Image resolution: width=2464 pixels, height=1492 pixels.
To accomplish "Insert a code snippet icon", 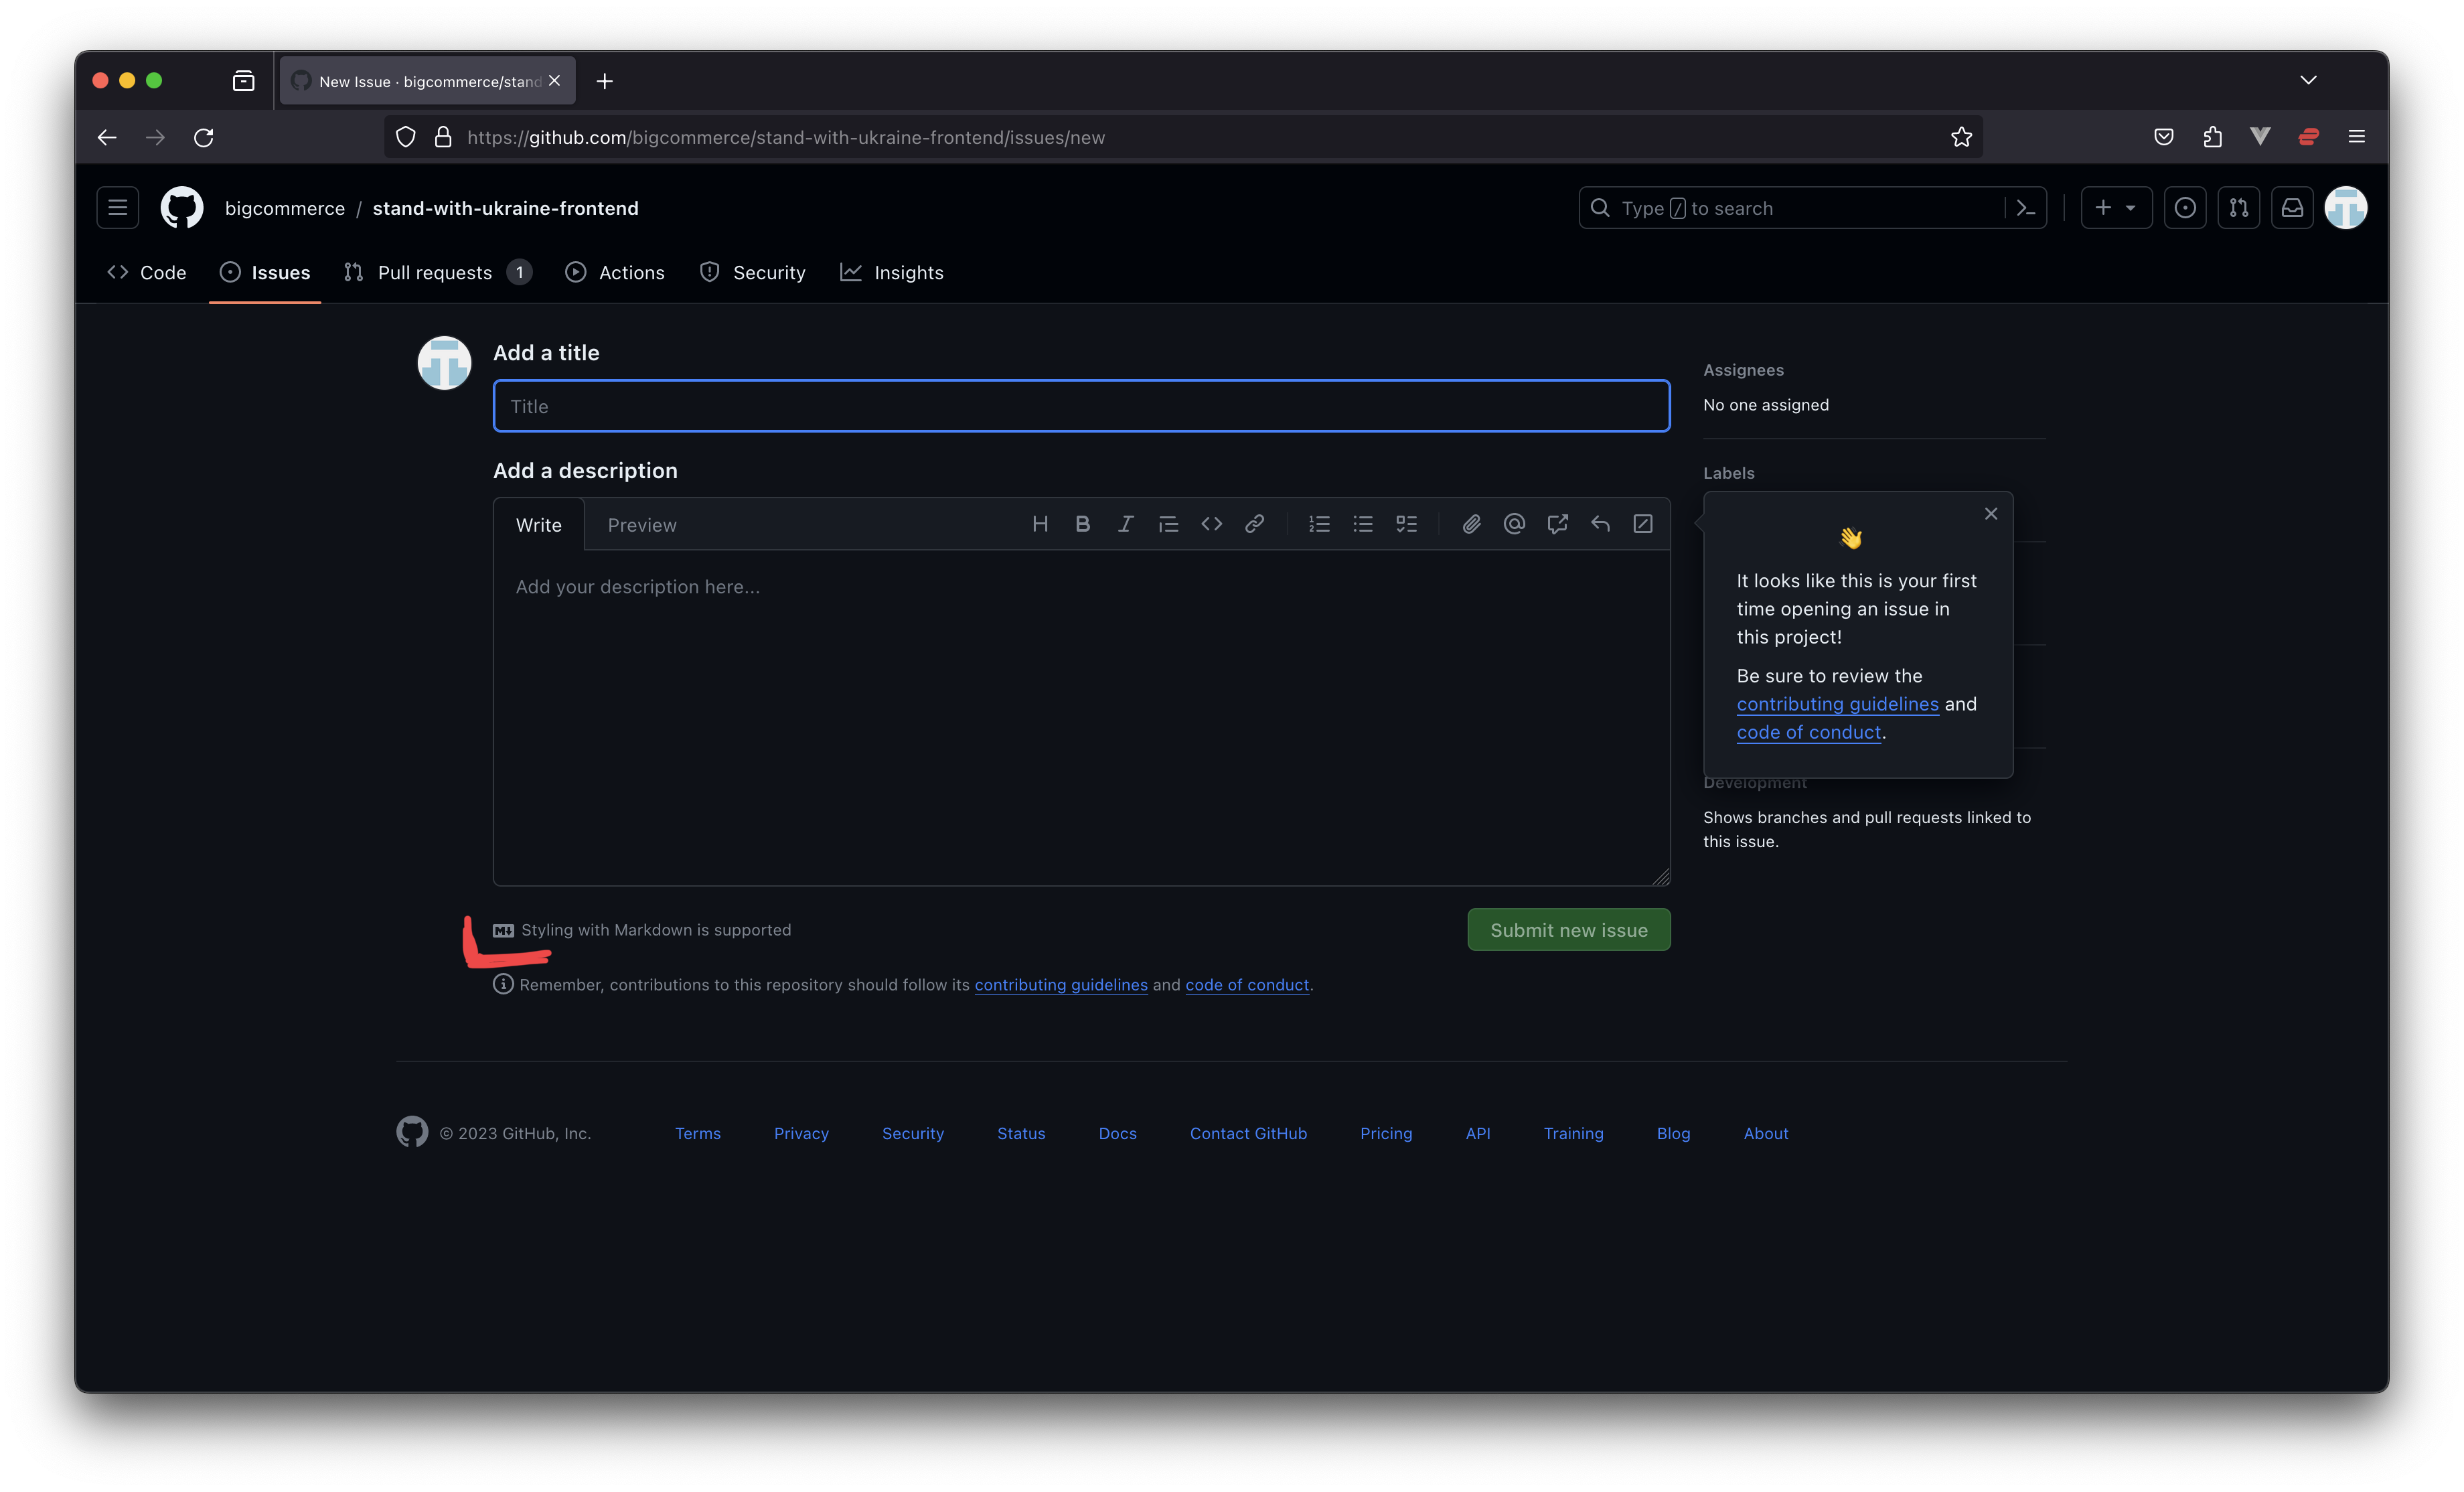I will point(1211,524).
